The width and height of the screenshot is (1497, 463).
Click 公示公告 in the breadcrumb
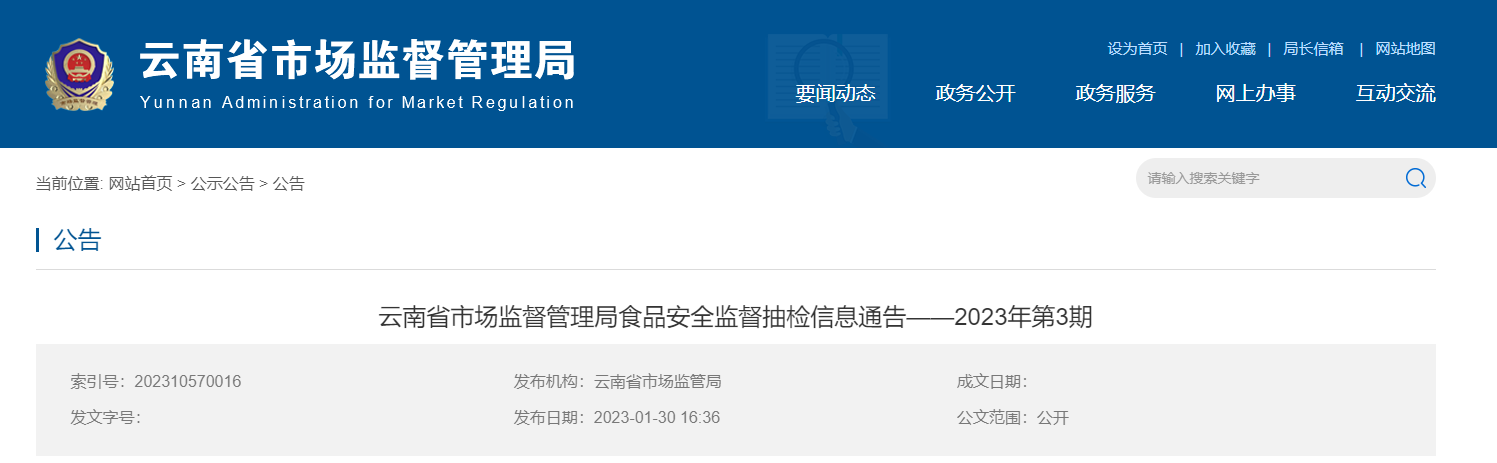(x=223, y=183)
